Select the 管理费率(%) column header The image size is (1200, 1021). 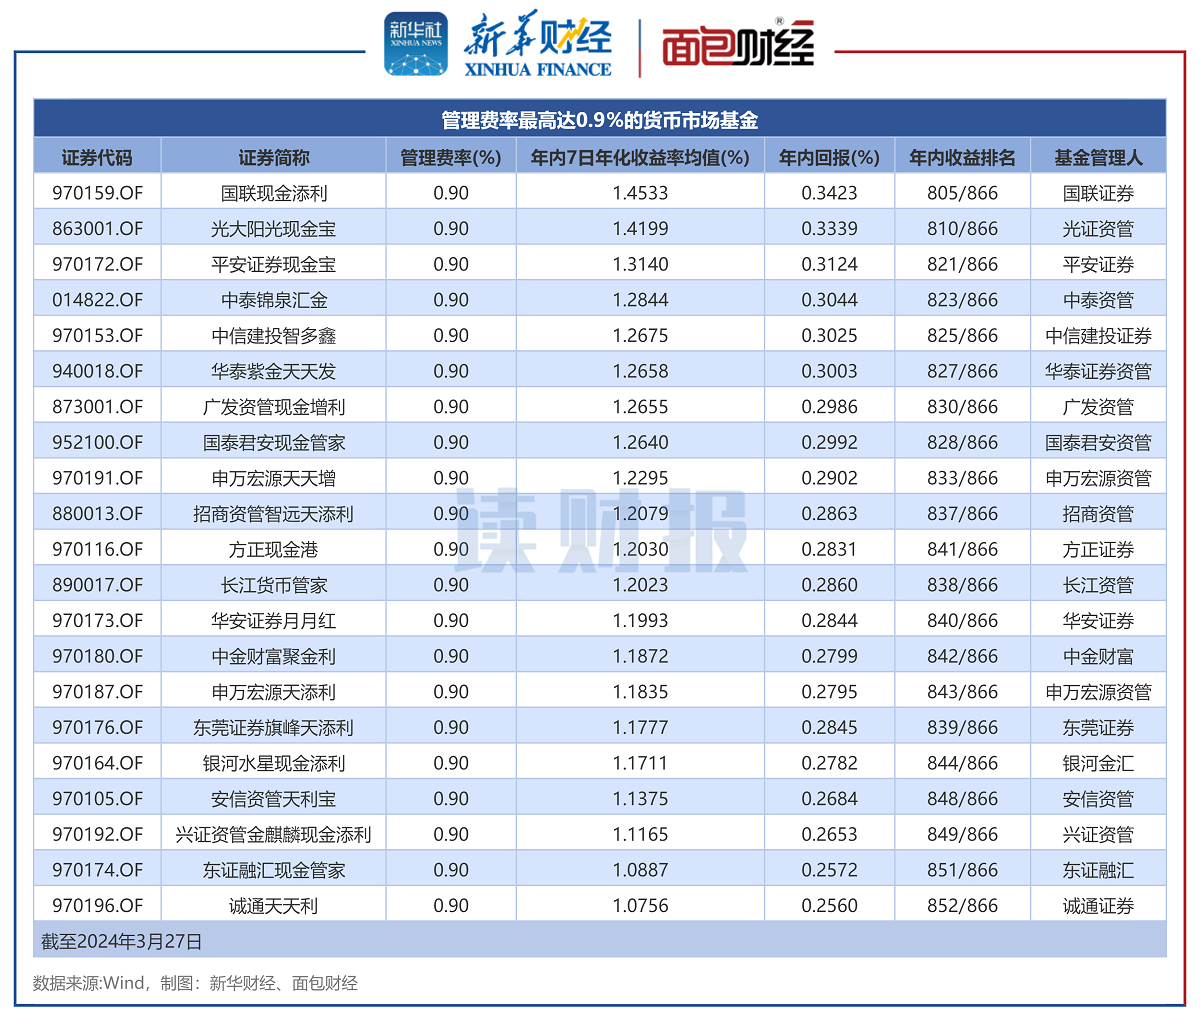[450, 158]
